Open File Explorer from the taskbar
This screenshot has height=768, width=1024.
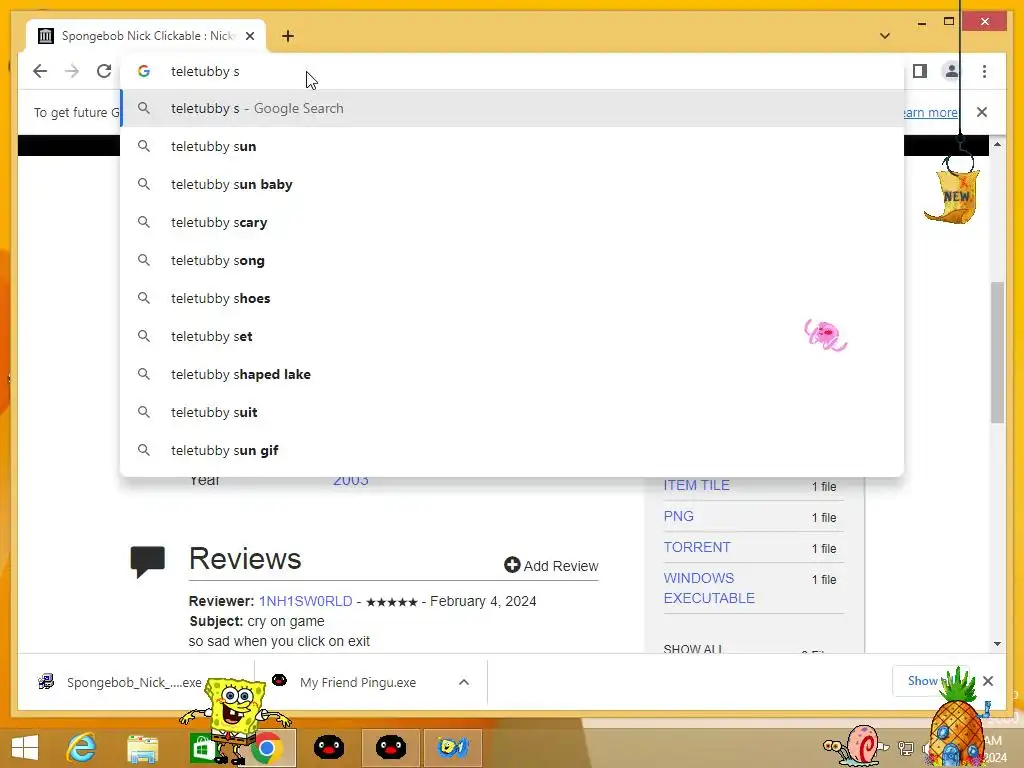[142, 748]
